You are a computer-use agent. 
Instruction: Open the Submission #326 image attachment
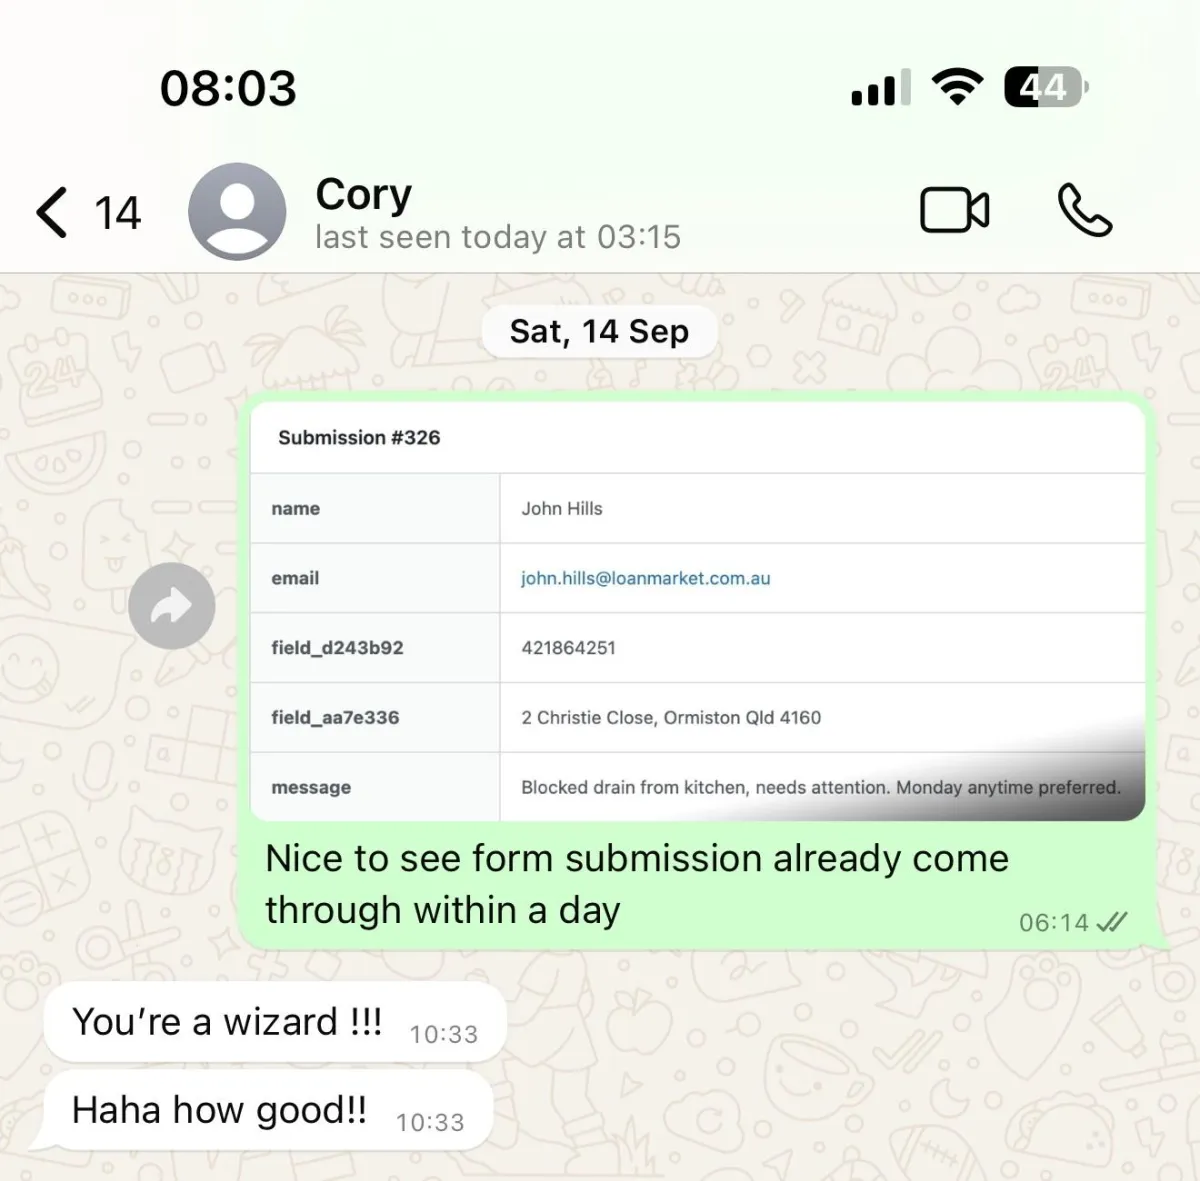tap(697, 611)
